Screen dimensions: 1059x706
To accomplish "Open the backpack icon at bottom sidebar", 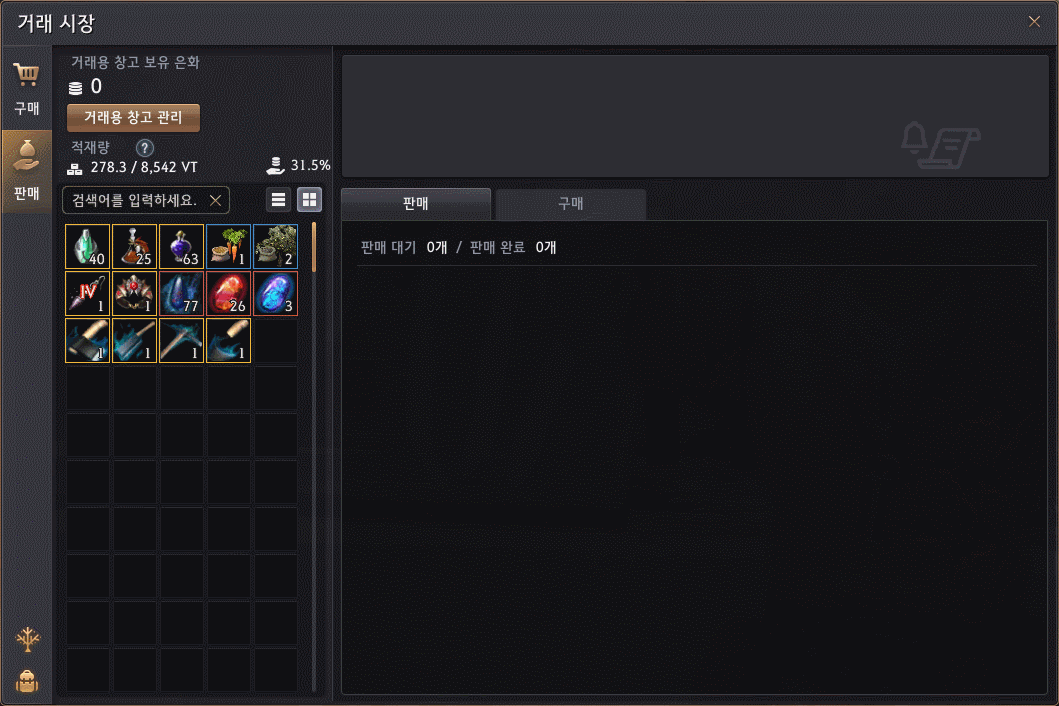I will [27, 681].
